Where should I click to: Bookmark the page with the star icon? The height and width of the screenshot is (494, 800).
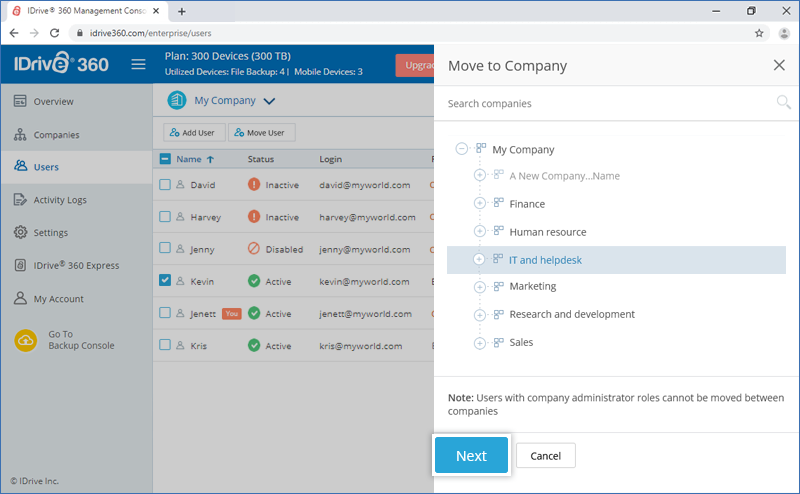click(759, 33)
